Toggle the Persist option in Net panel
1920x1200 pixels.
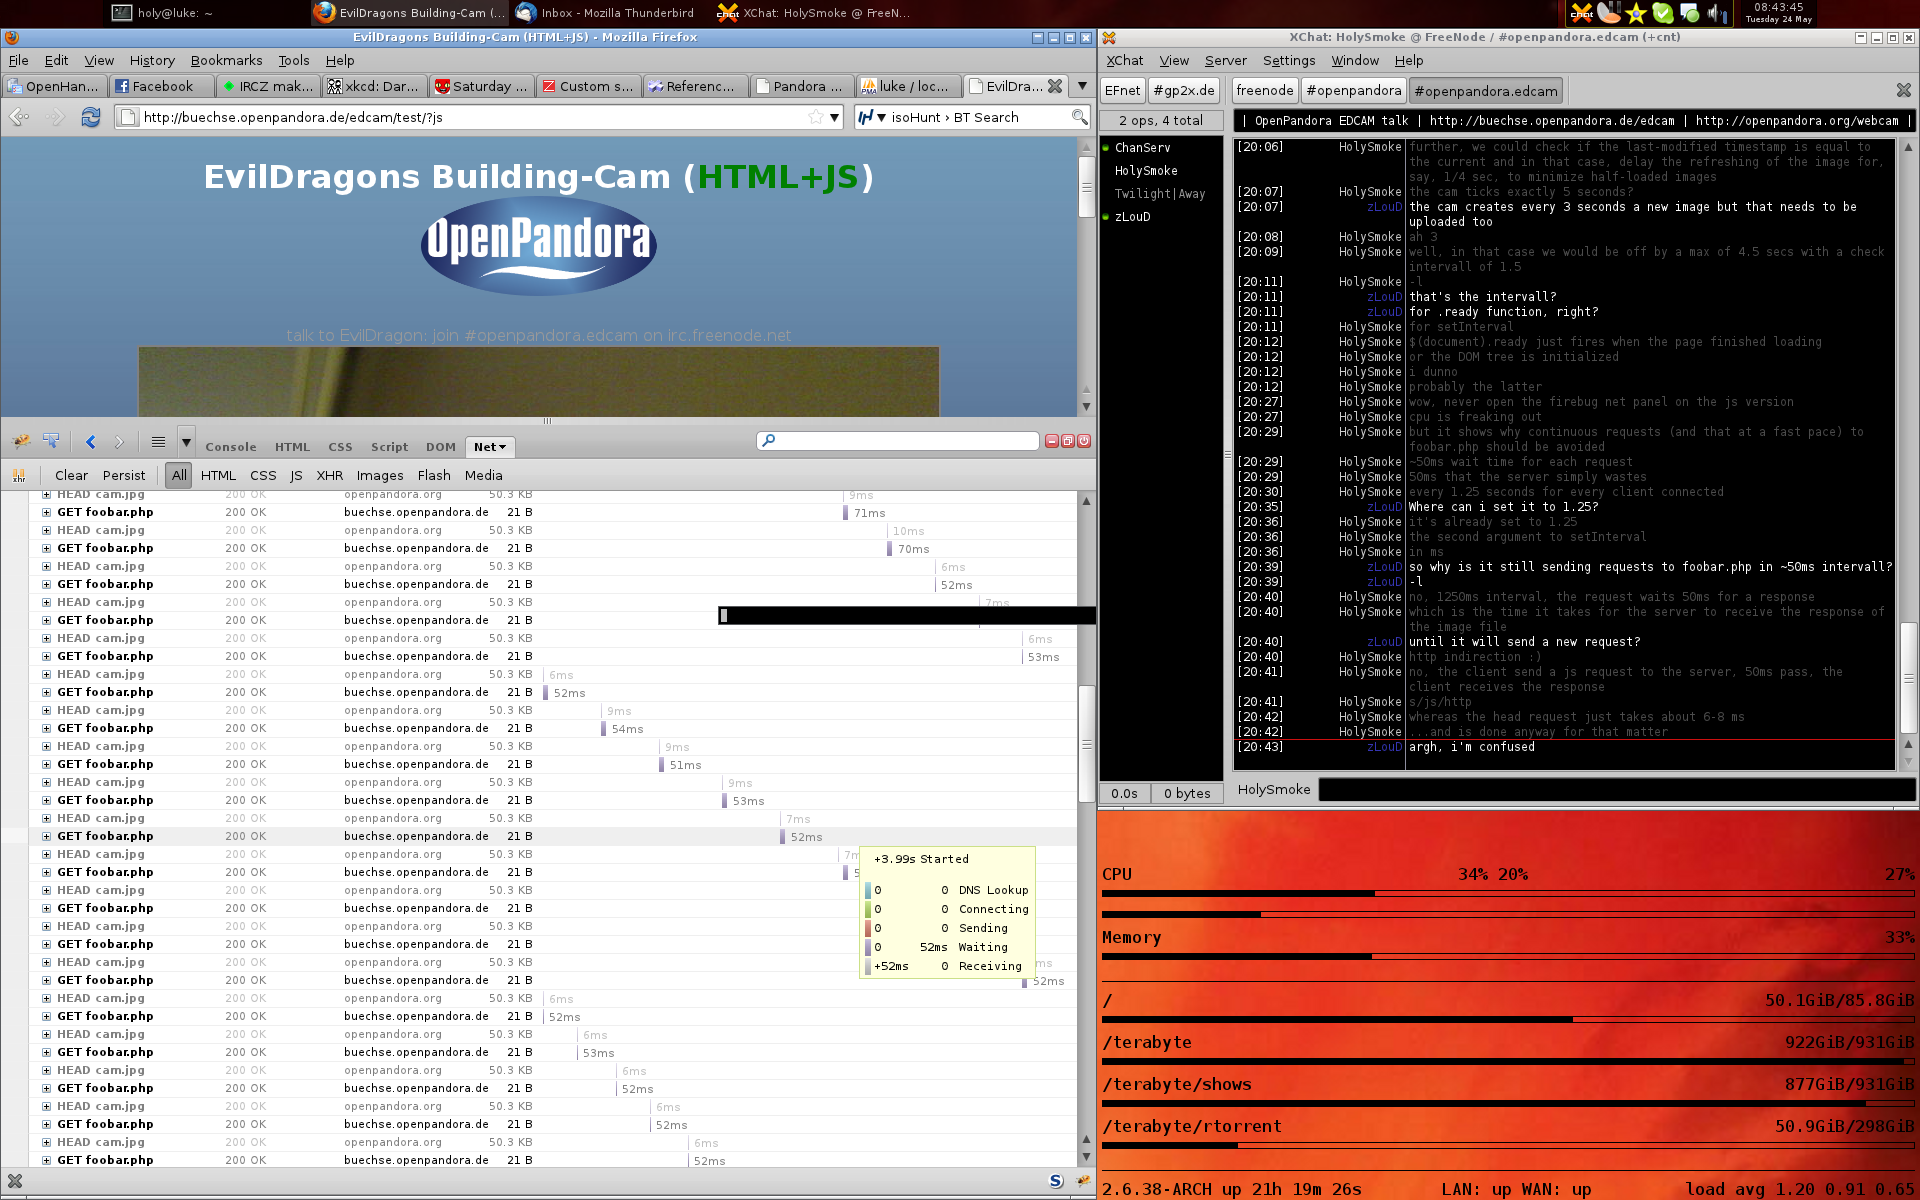124,476
